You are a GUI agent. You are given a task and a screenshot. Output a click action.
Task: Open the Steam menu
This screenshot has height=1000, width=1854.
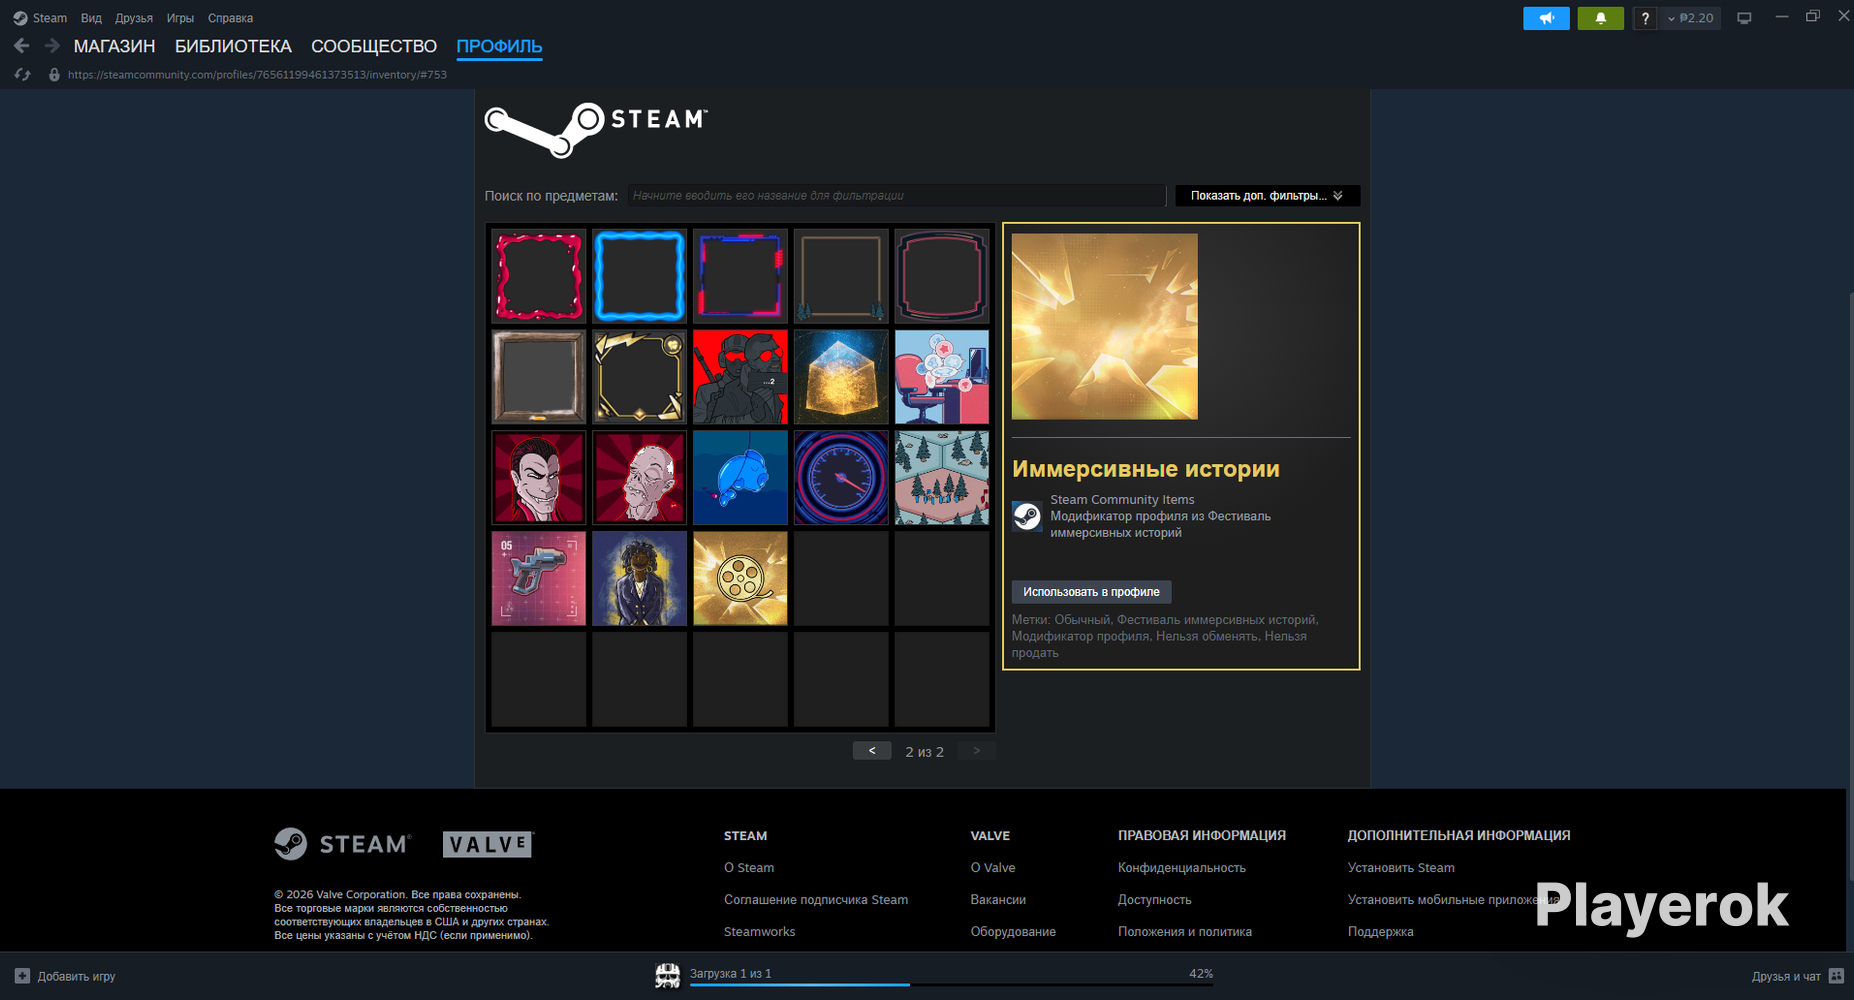point(49,18)
